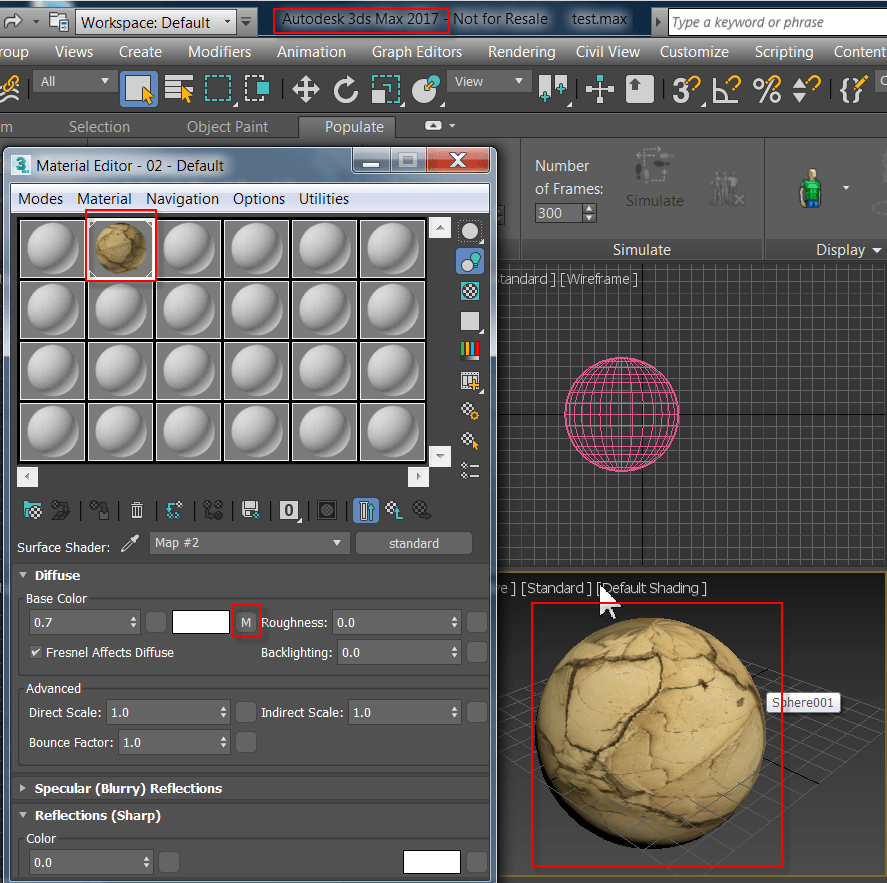Toggle Backlight in Material Editor side toolbar
Viewport: 887px width, 883px height.
469,262
